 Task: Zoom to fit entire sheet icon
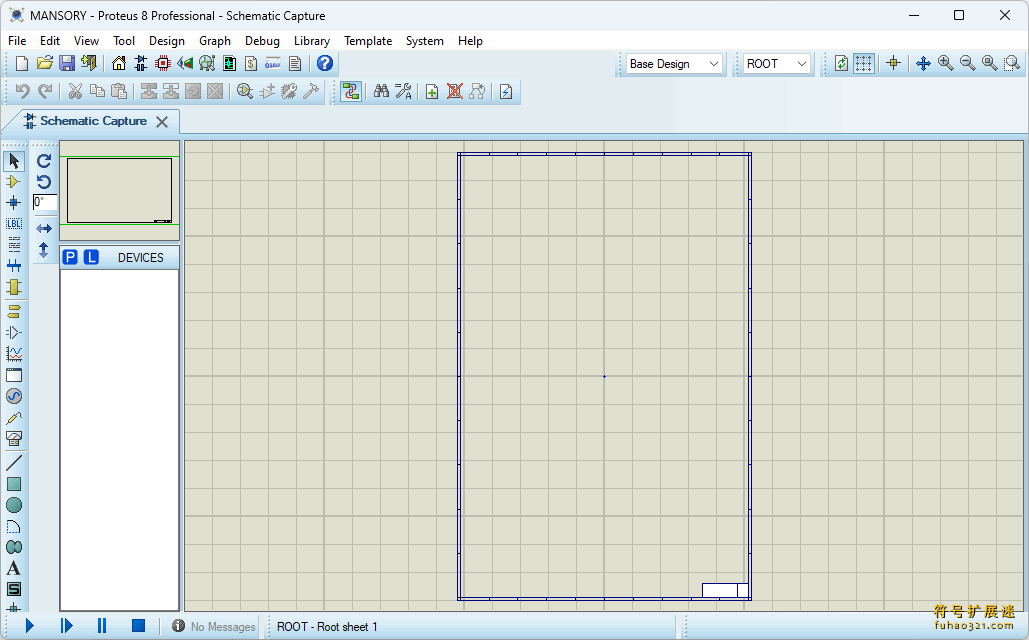990,64
